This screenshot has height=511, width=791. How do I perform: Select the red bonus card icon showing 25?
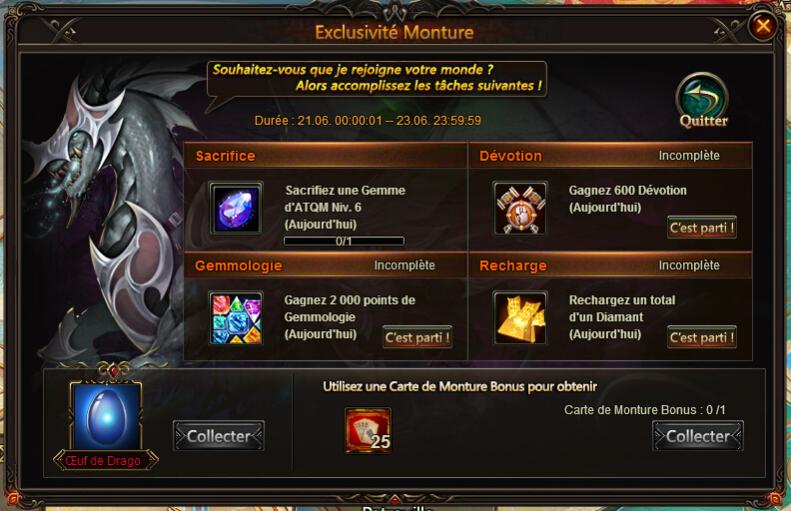tap(368, 430)
